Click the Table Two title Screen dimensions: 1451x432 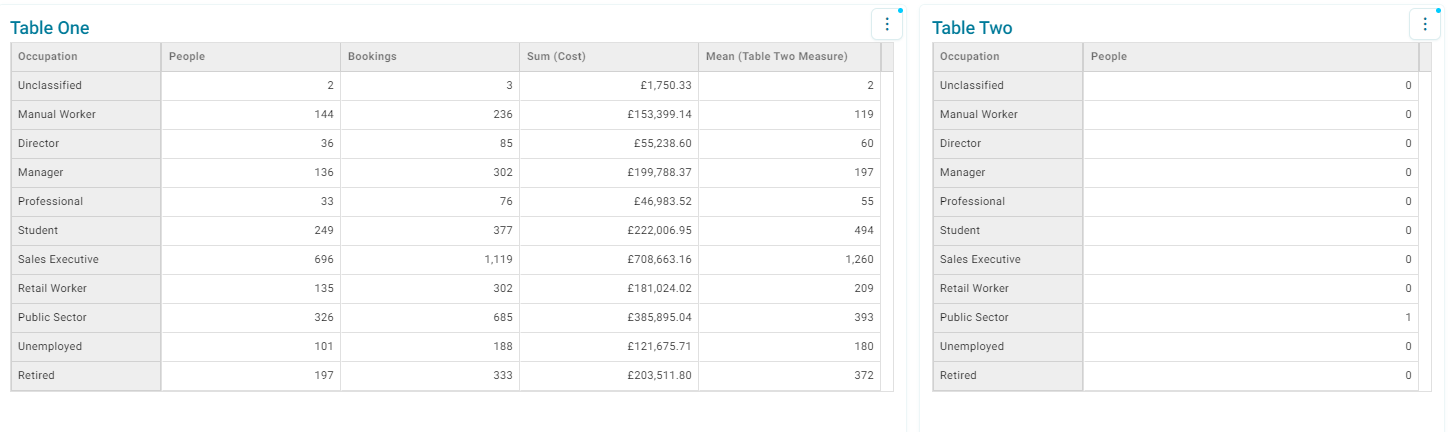[972, 28]
